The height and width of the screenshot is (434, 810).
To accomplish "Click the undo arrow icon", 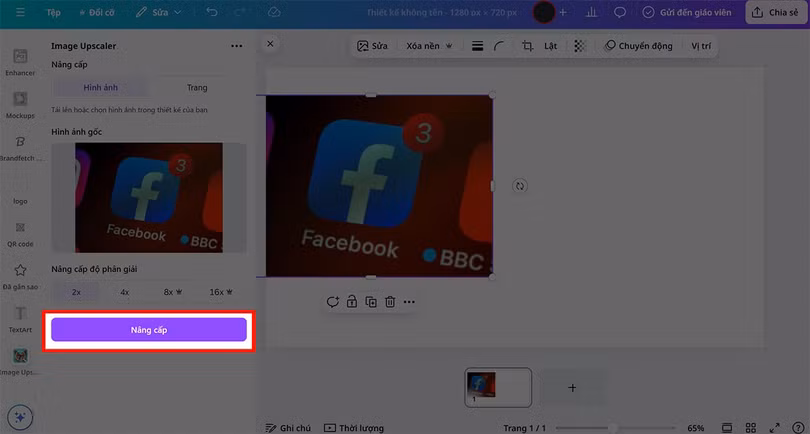I will pos(211,12).
